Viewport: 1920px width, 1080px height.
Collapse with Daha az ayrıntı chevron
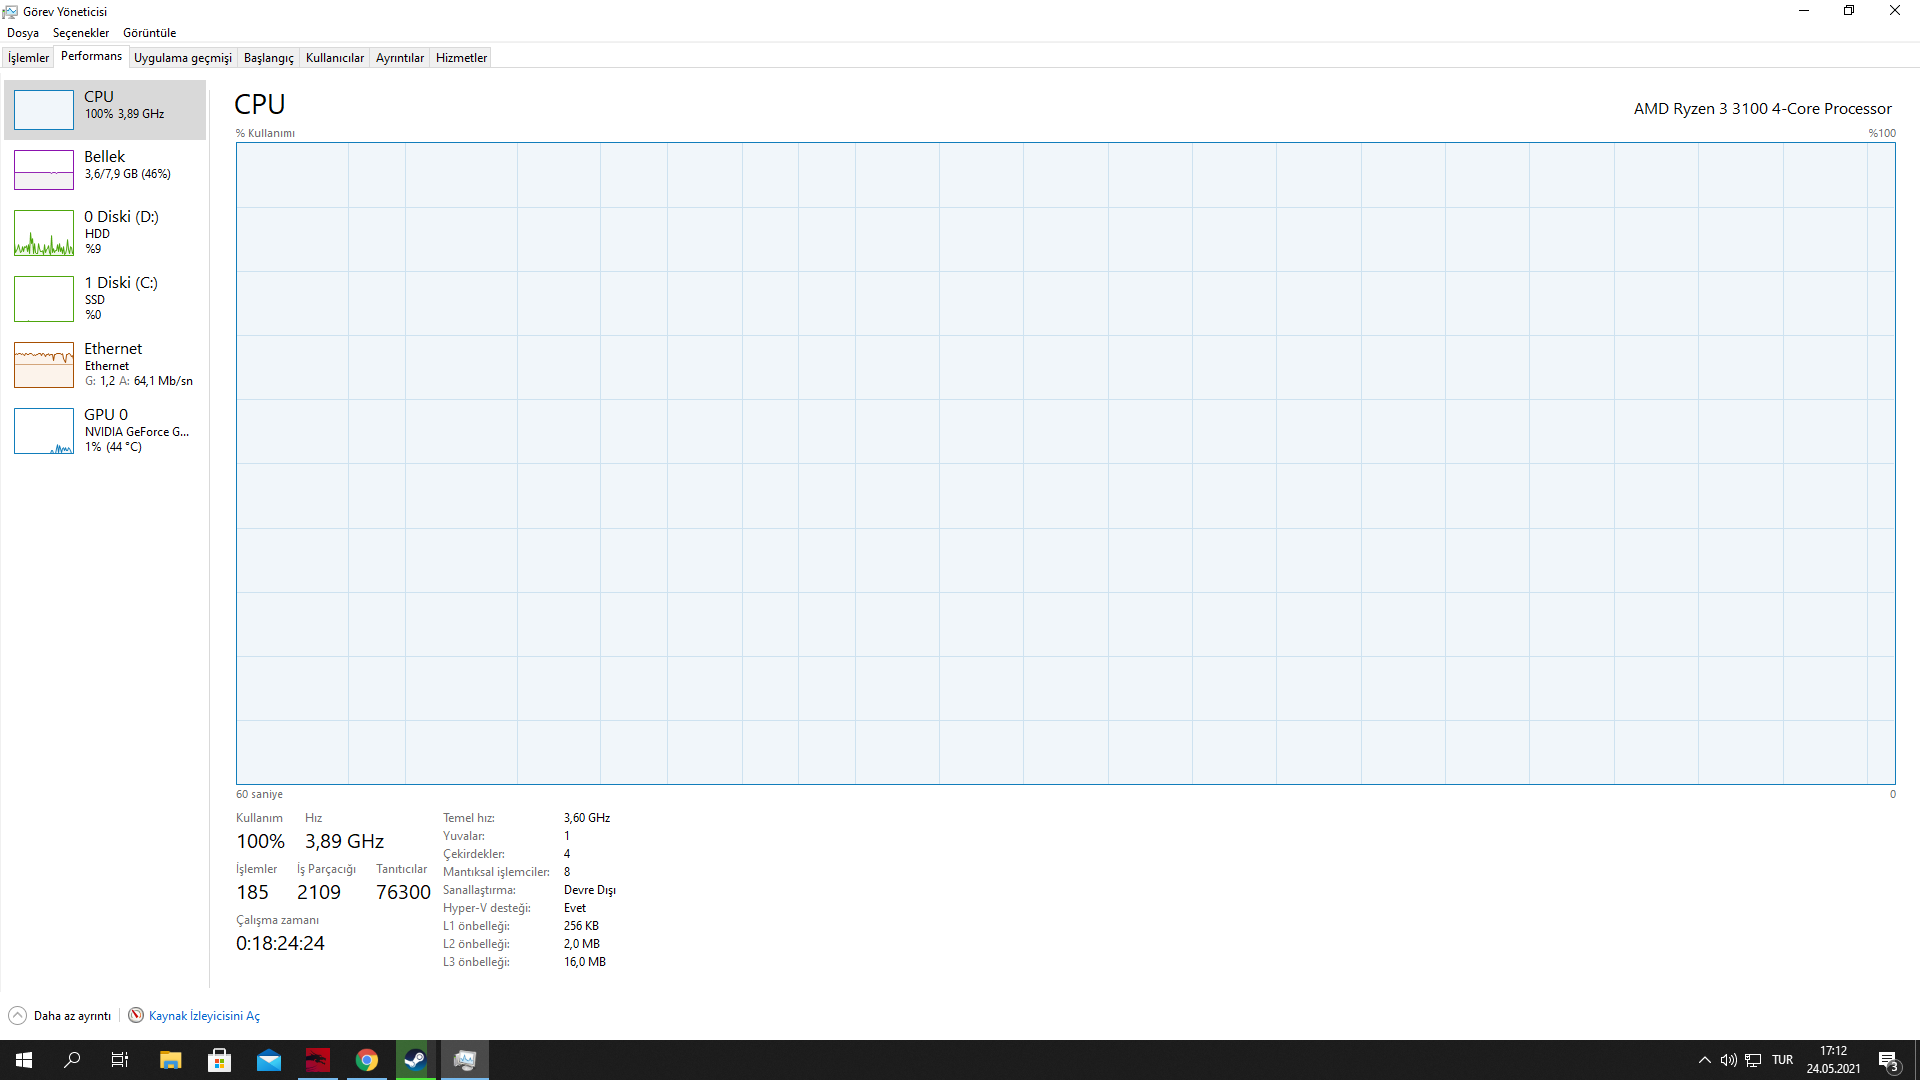18,1016
